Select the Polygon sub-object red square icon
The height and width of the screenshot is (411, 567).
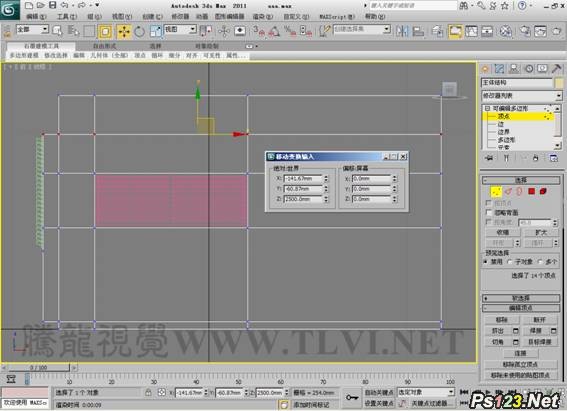coord(531,191)
